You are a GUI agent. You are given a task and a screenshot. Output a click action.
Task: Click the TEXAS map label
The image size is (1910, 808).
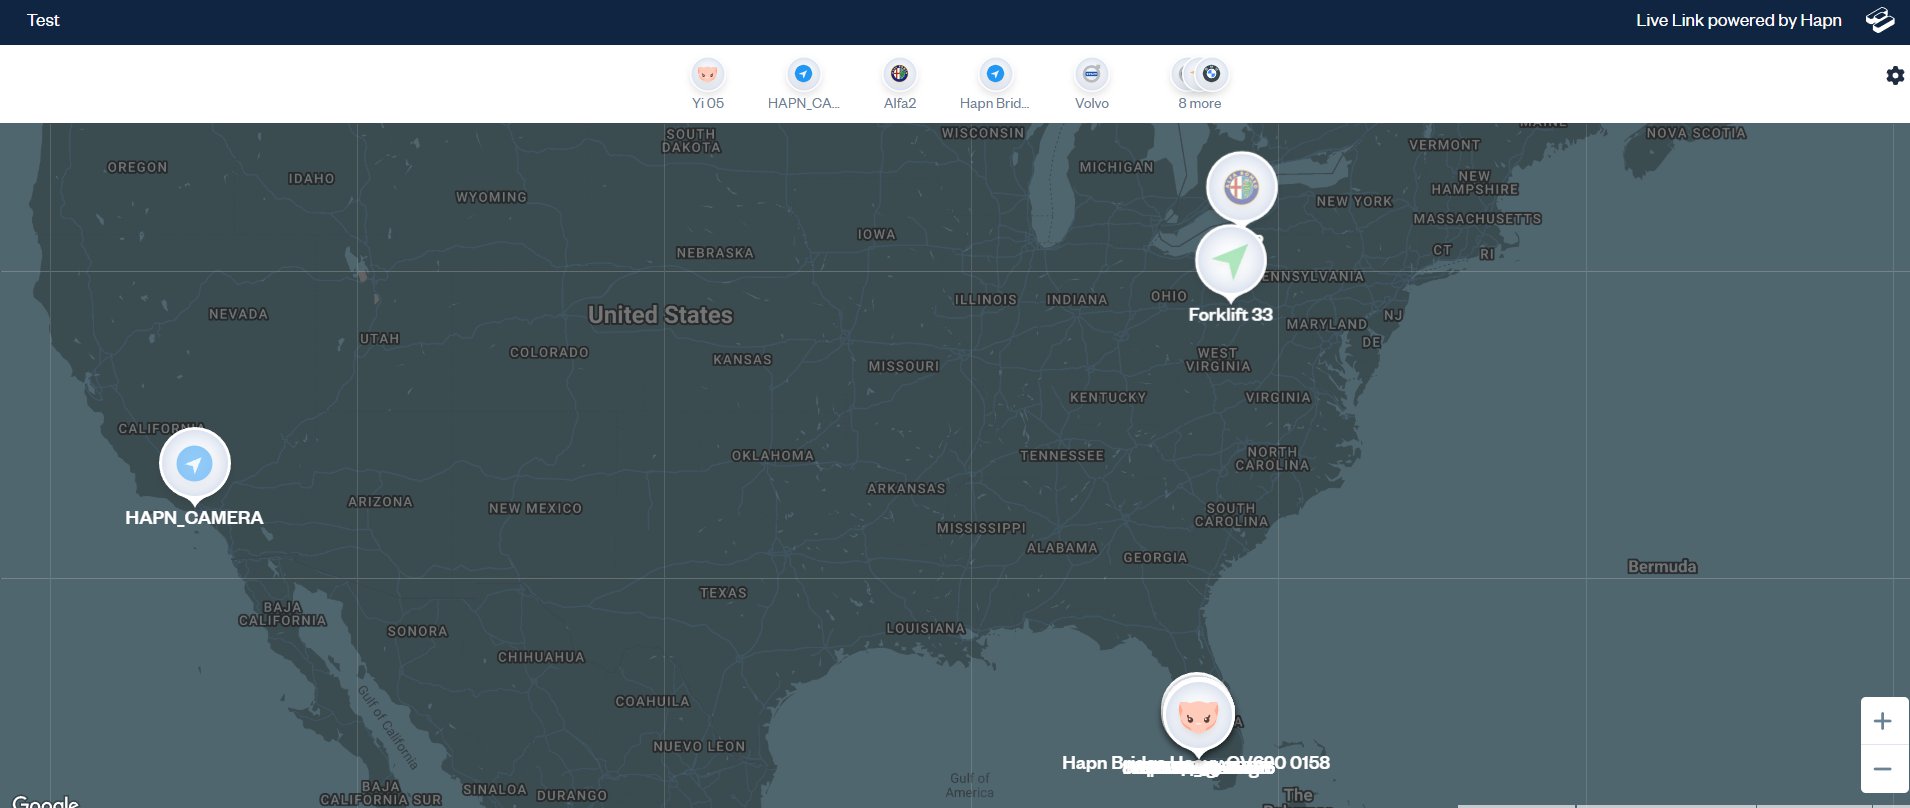pos(723,593)
